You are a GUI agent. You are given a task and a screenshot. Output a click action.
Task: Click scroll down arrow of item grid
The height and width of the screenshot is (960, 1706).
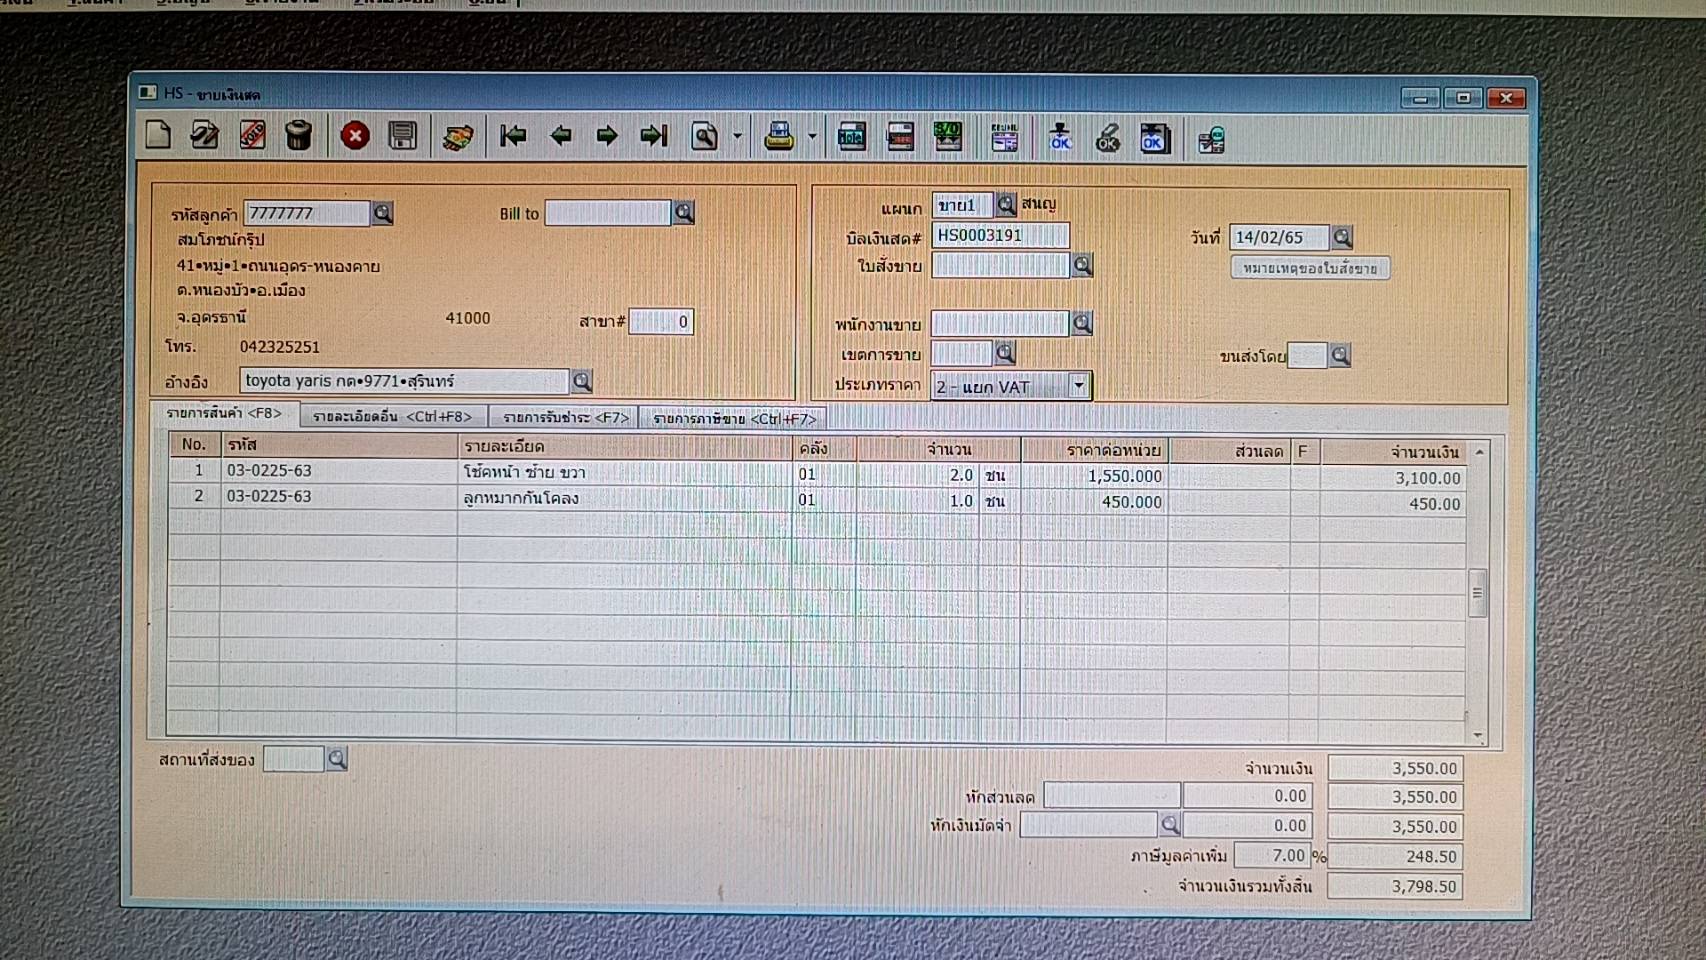[1478, 735]
